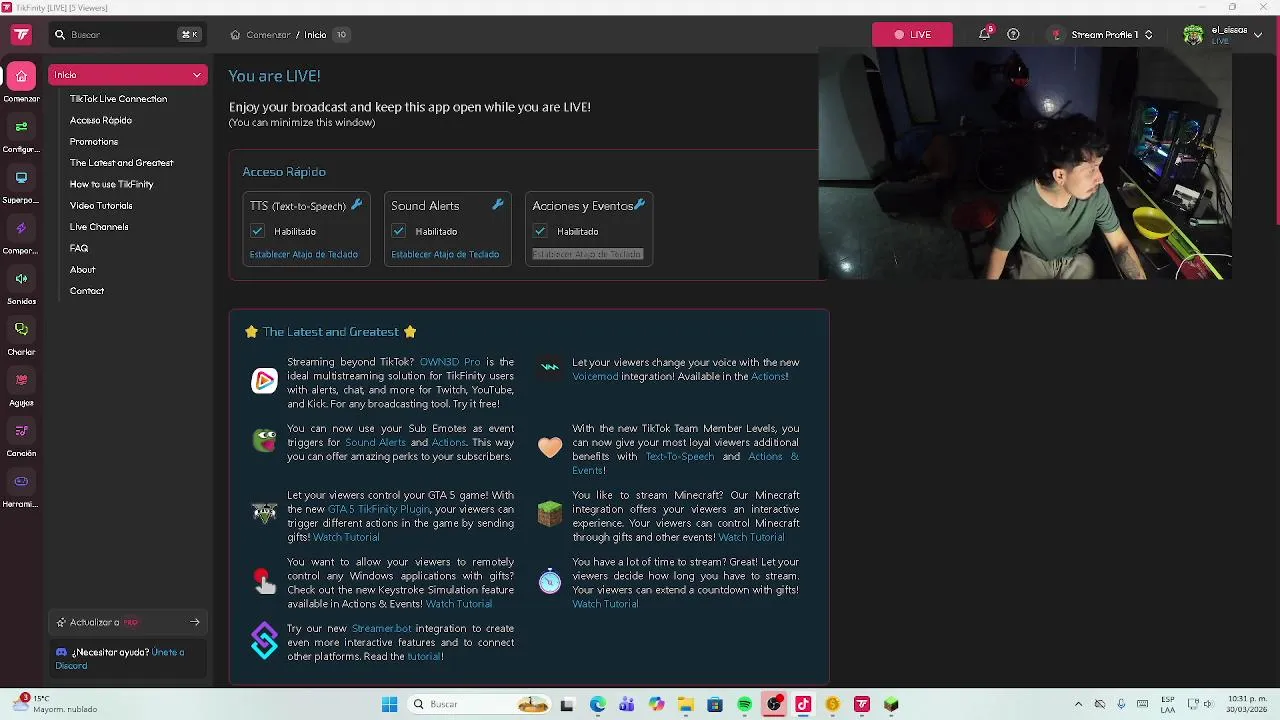Select About in the sidebar
1280x720 pixels.
click(83, 270)
